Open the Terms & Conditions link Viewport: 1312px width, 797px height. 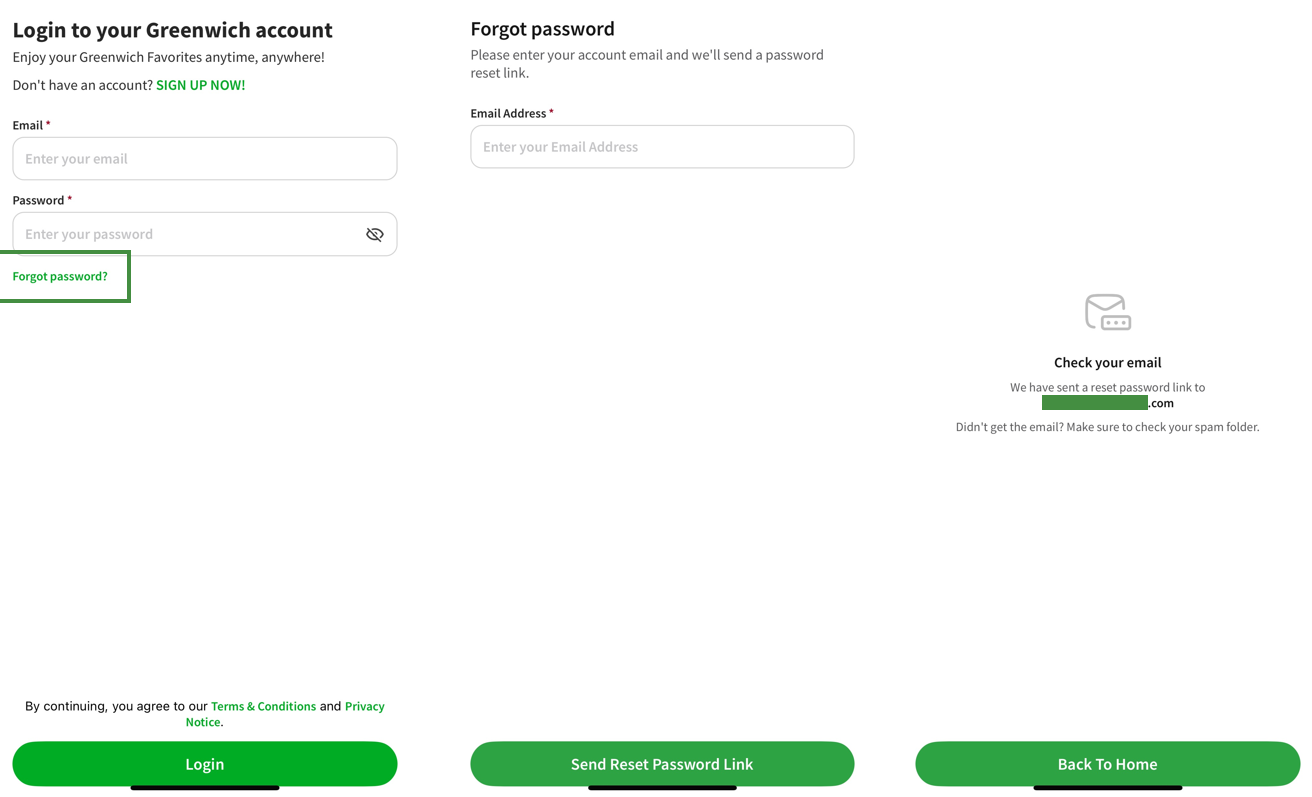click(x=263, y=706)
